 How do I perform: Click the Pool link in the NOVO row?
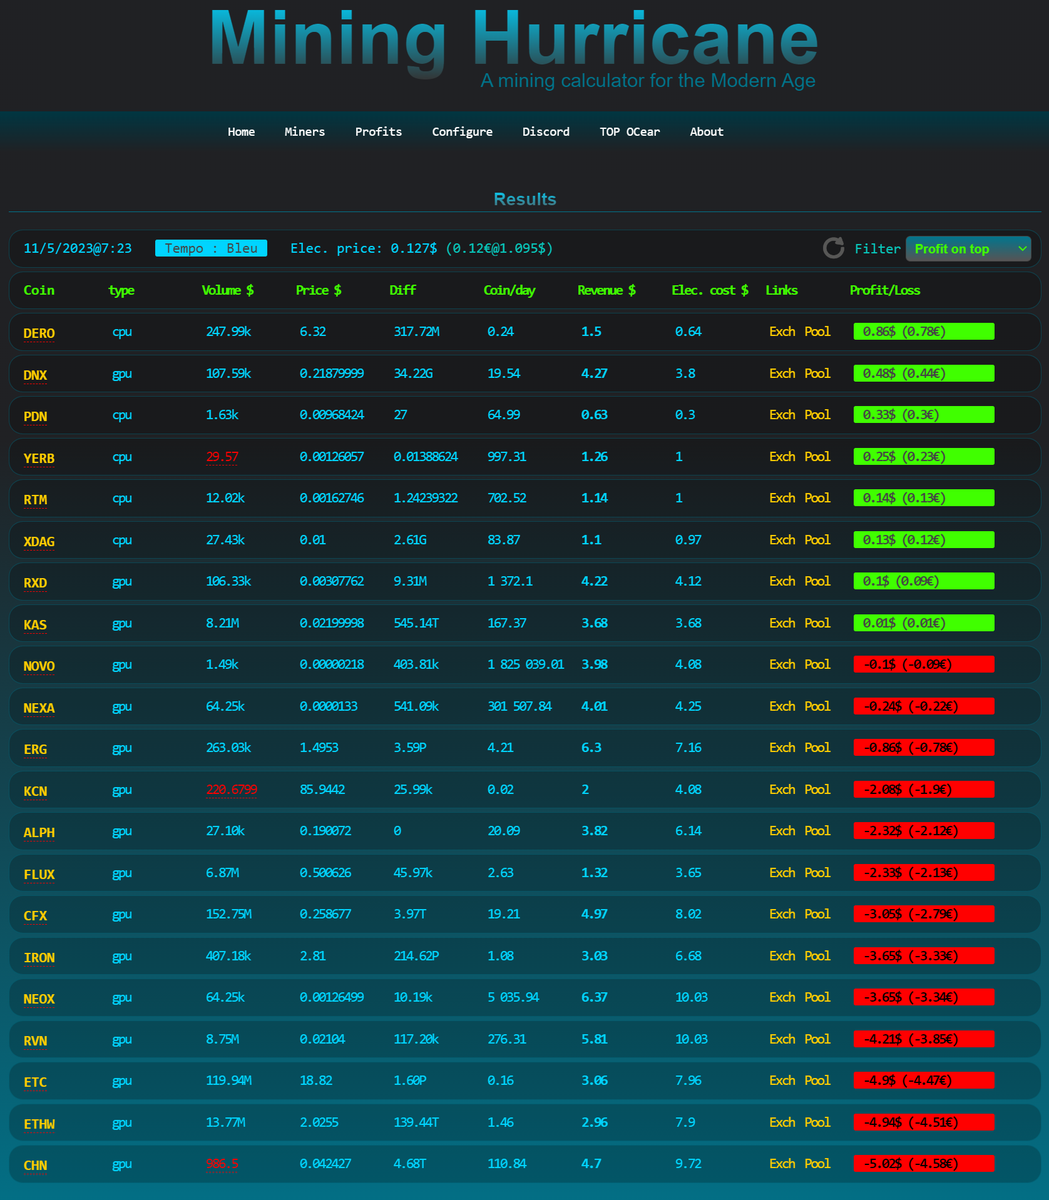pos(817,664)
